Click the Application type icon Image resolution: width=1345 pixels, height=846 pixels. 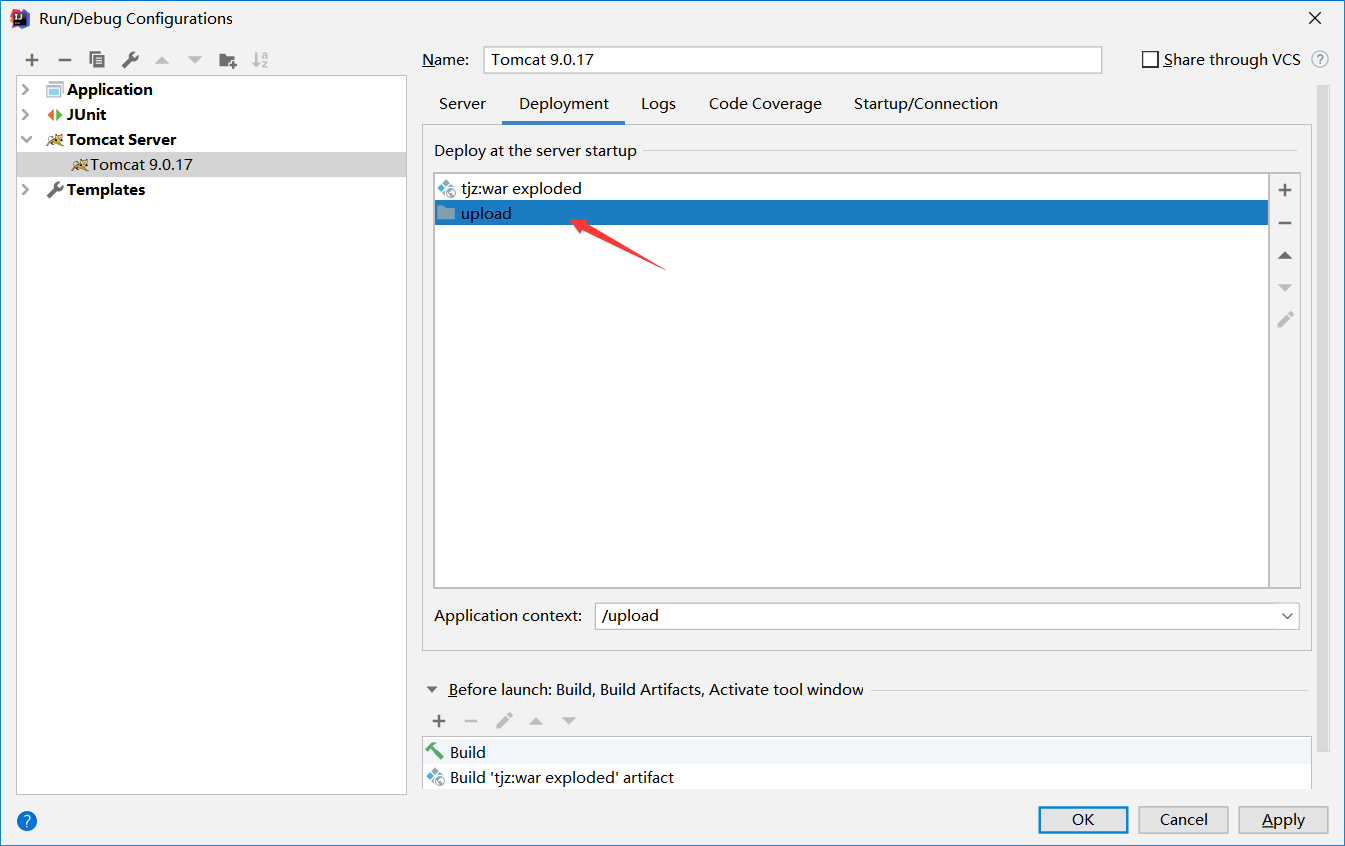[x=55, y=90]
